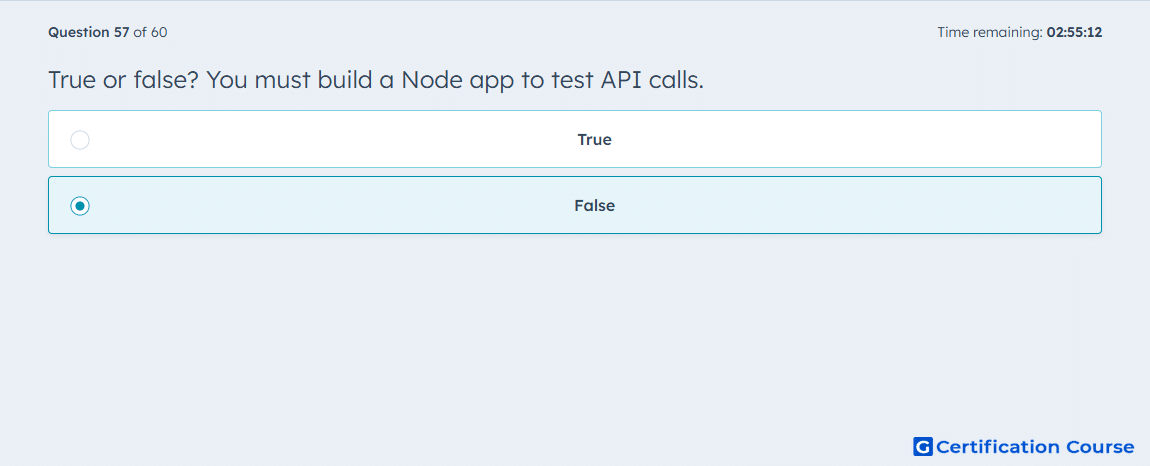
Task: Click the bold Question 57 text
Action: [x=89, y=32]
